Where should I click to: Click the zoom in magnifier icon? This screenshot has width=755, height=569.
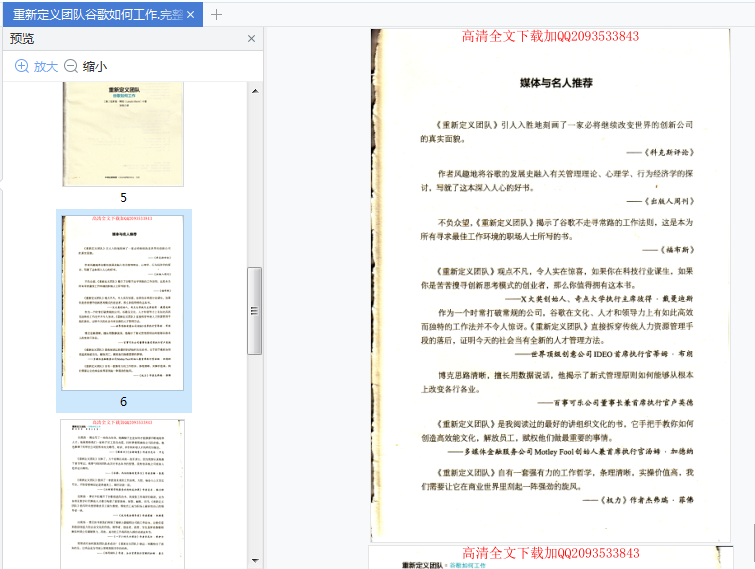pyautogui.click(x=22, y=66)
